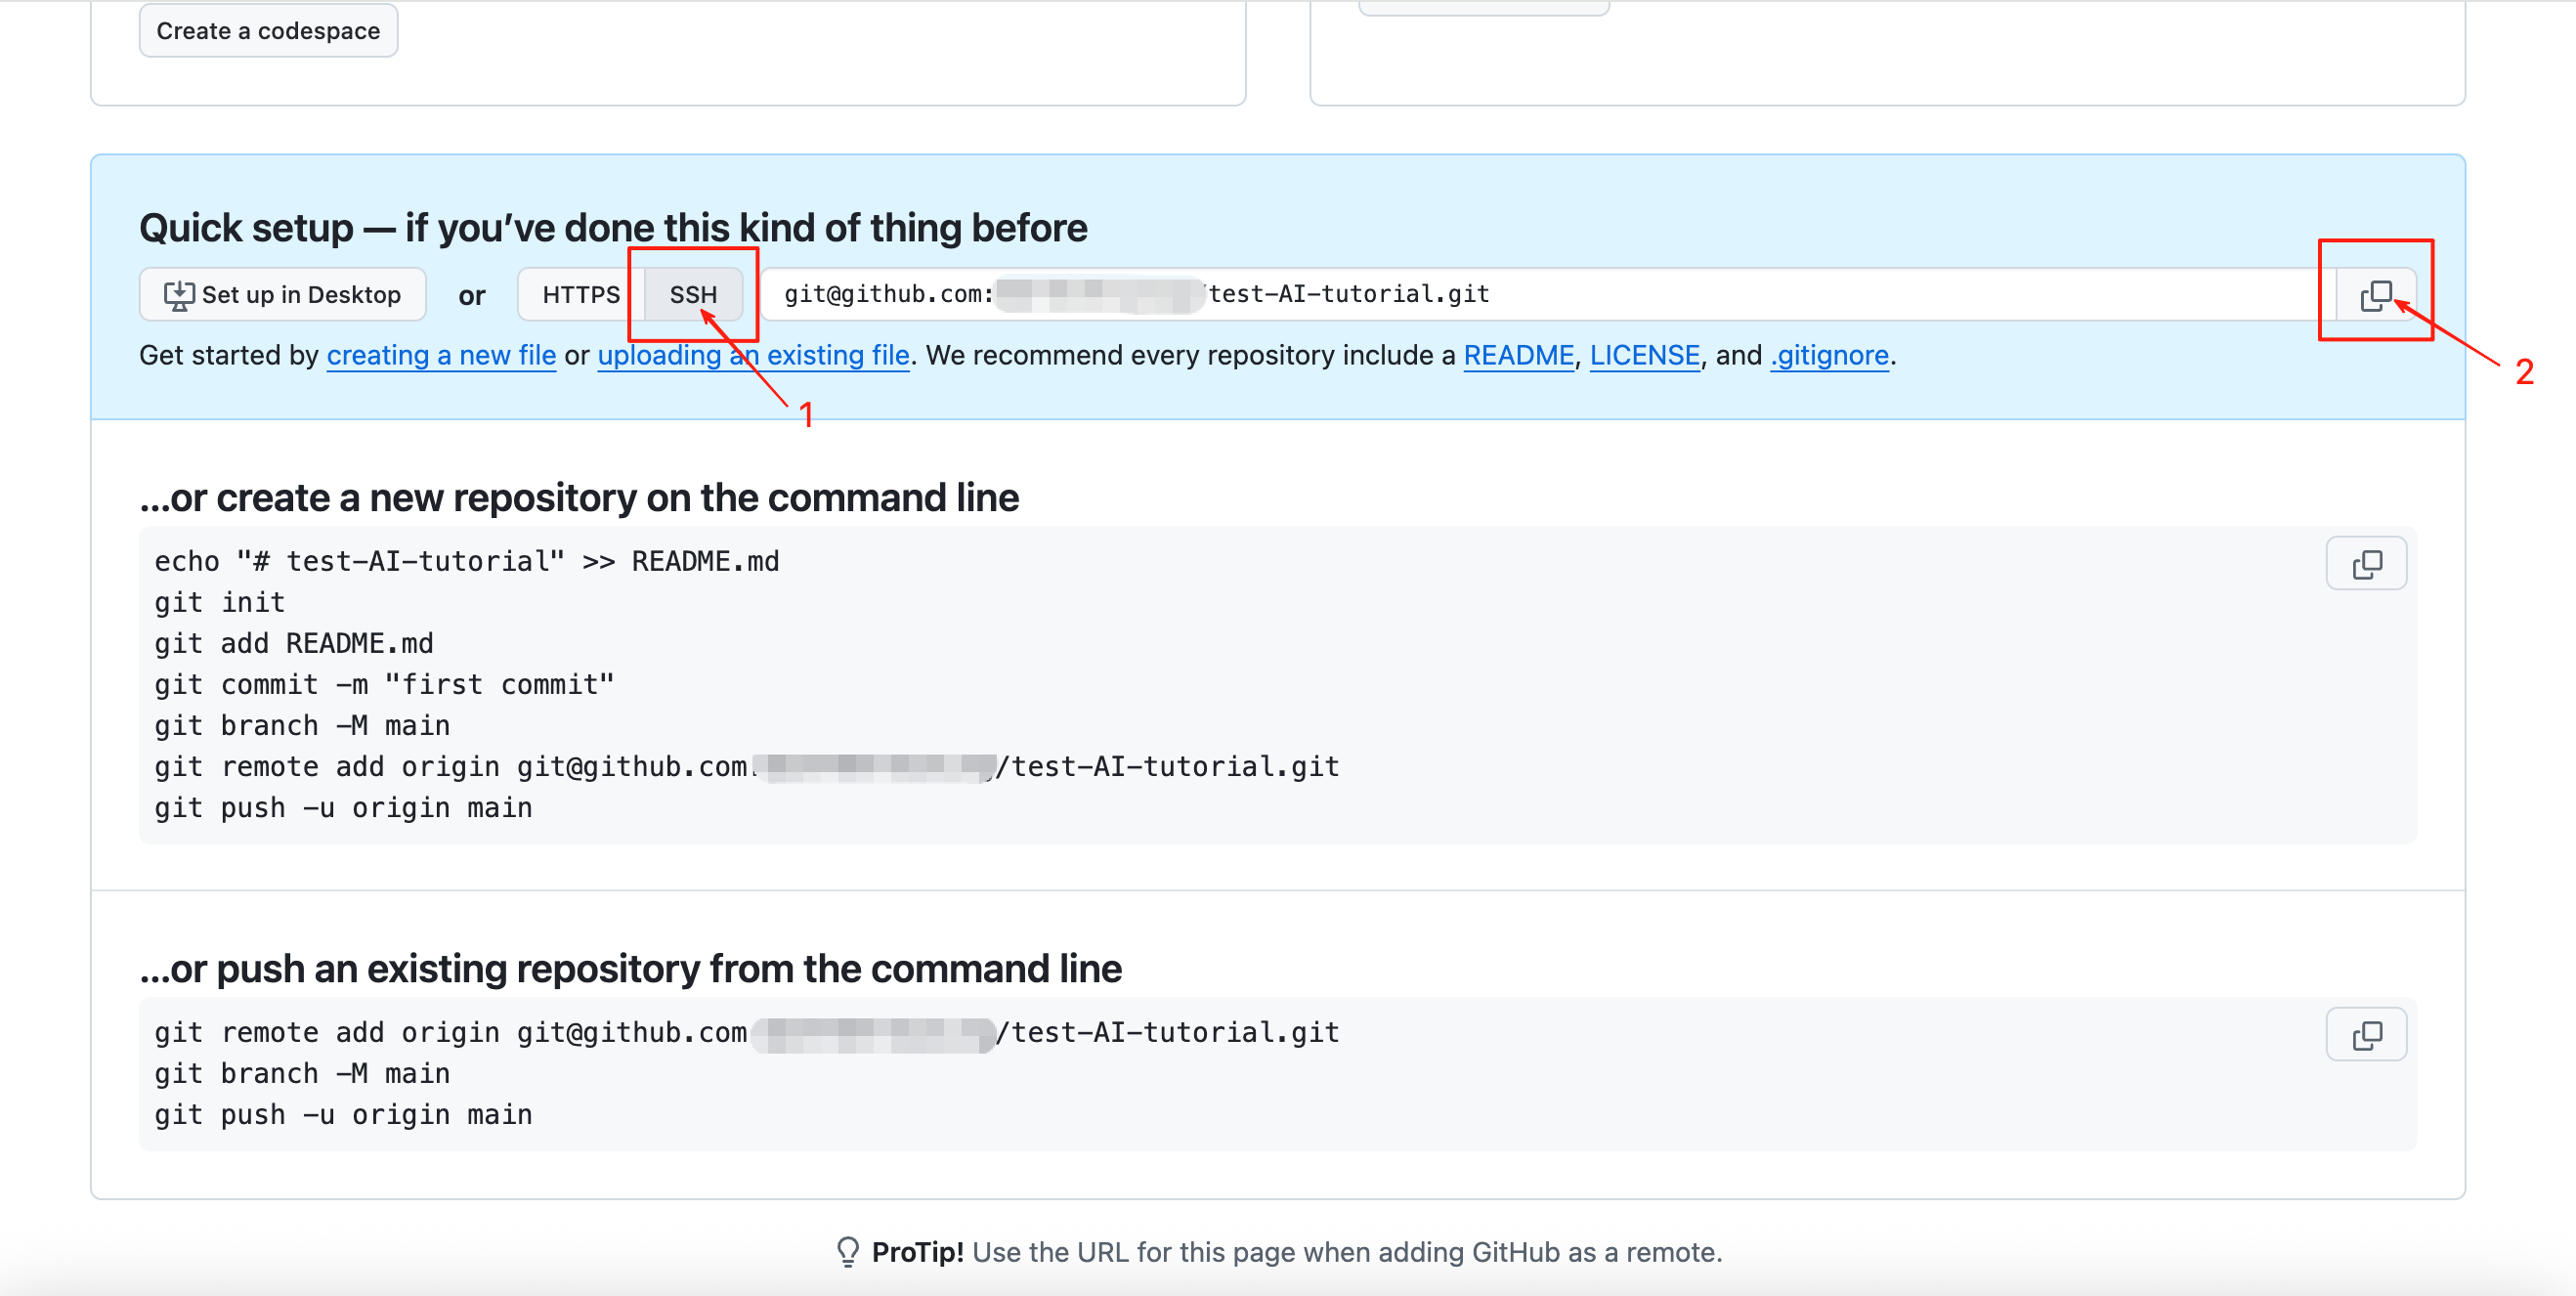Screen dimensions: 2576x1296
Task: Click the lightbulb ProTip icon
Action: coord(847,1252)
